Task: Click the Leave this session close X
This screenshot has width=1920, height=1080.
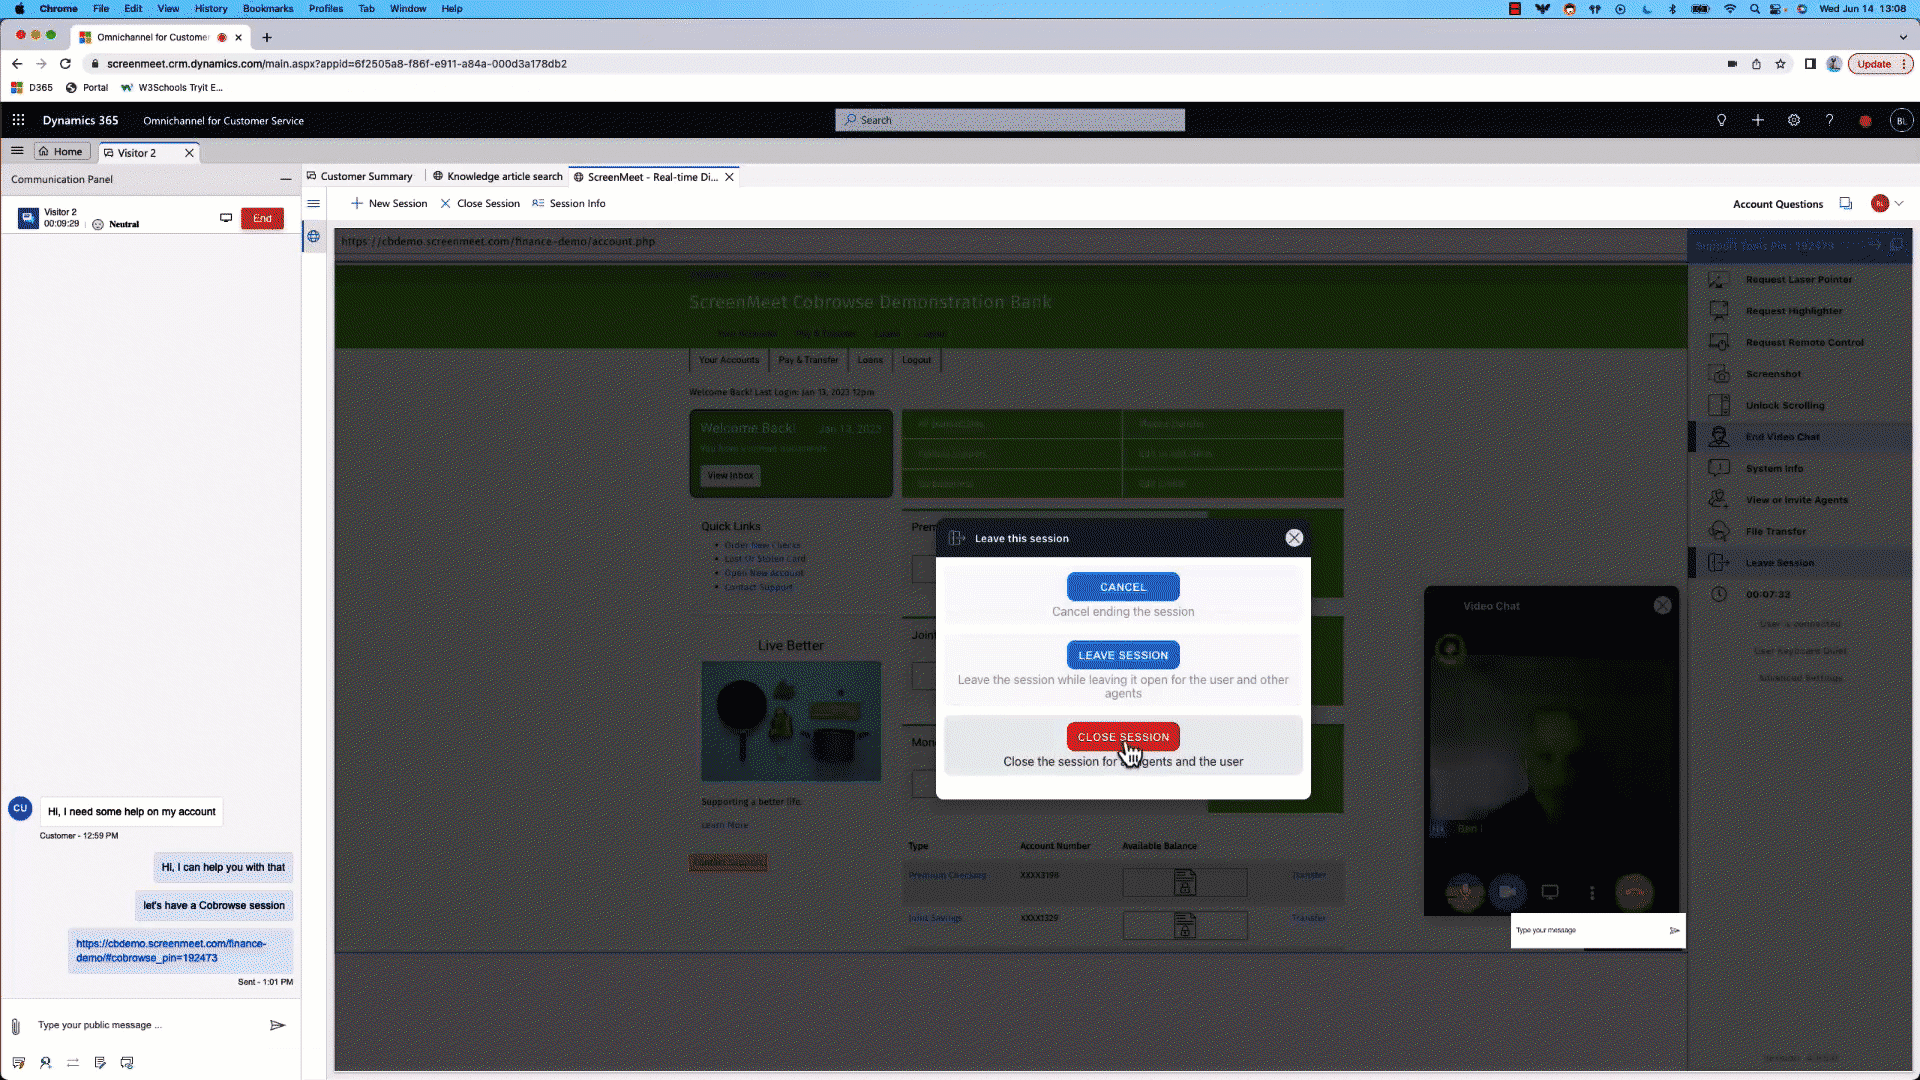Action: 1292,537
